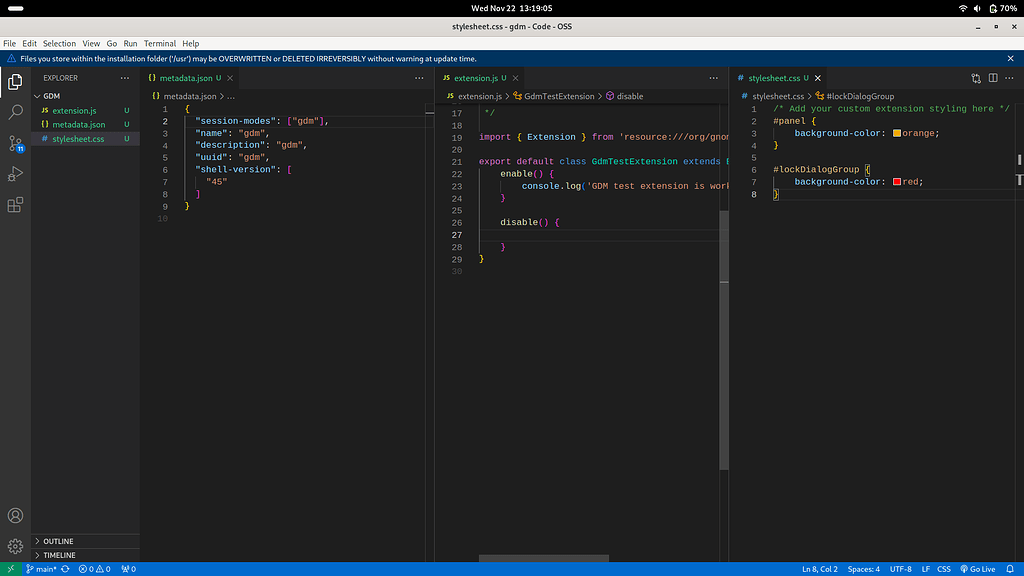Open the Search view in activity bar

click(15, 112)
